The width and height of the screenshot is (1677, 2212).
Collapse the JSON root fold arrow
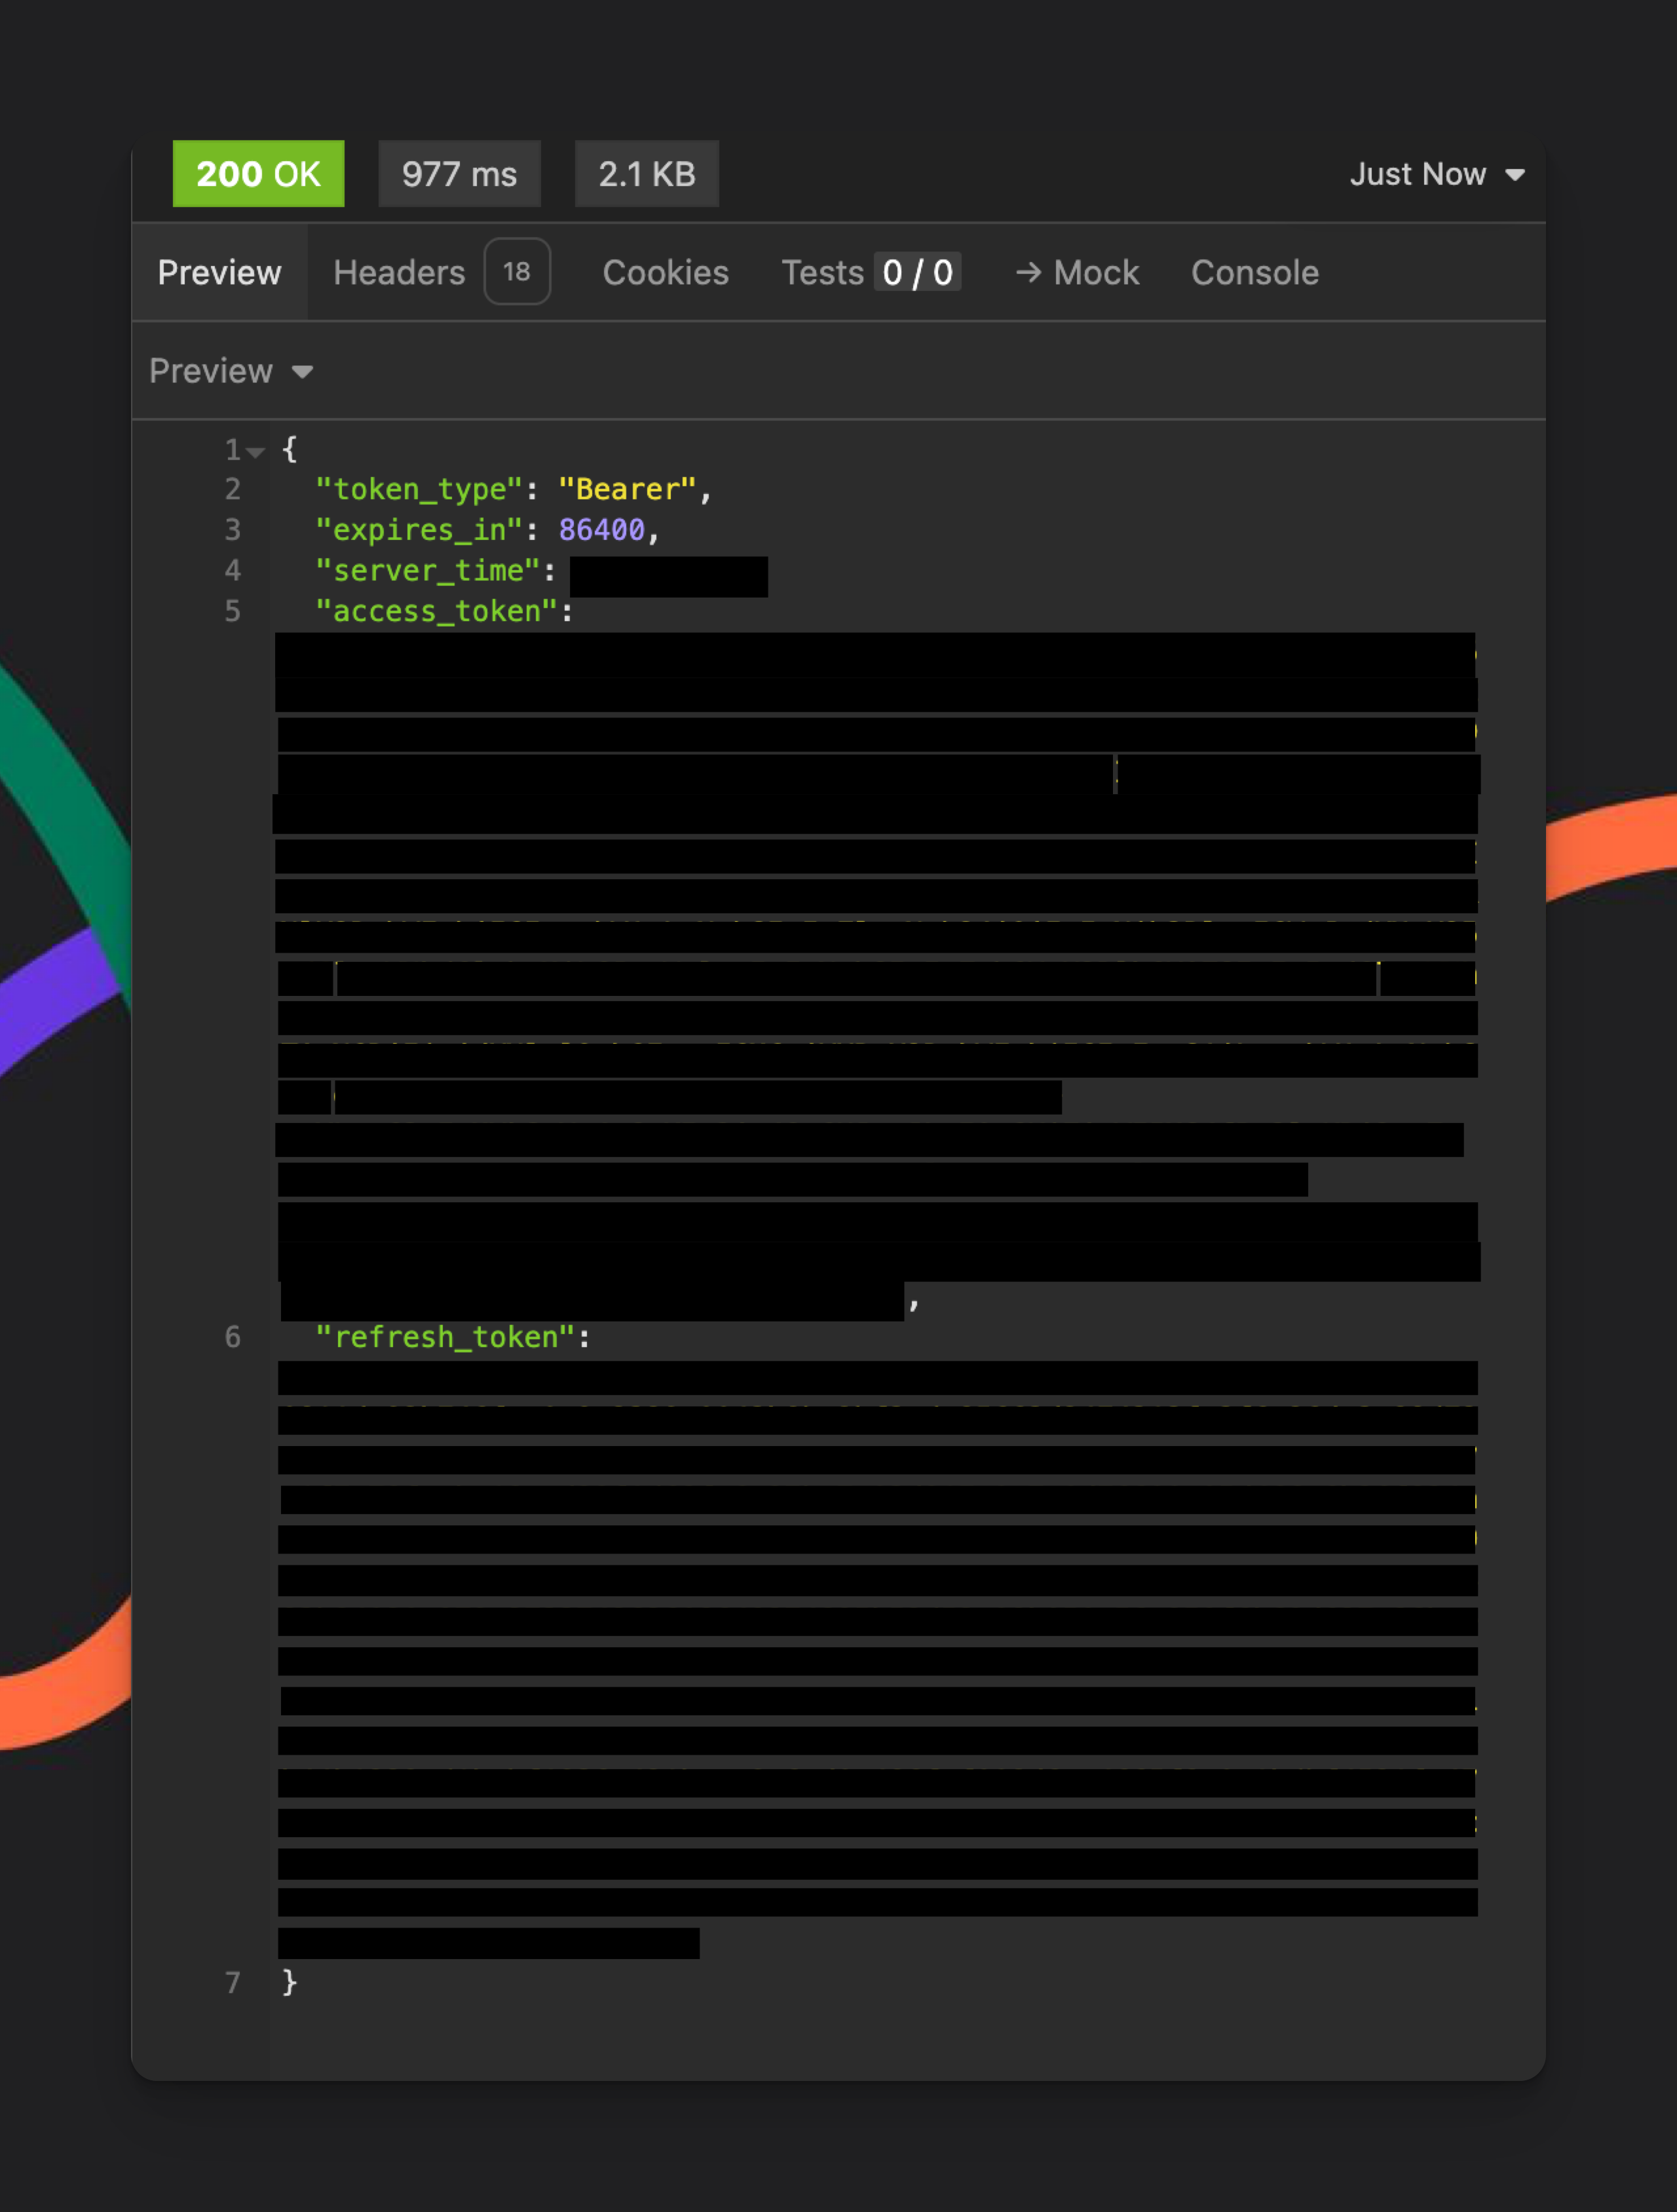[256, 452]
